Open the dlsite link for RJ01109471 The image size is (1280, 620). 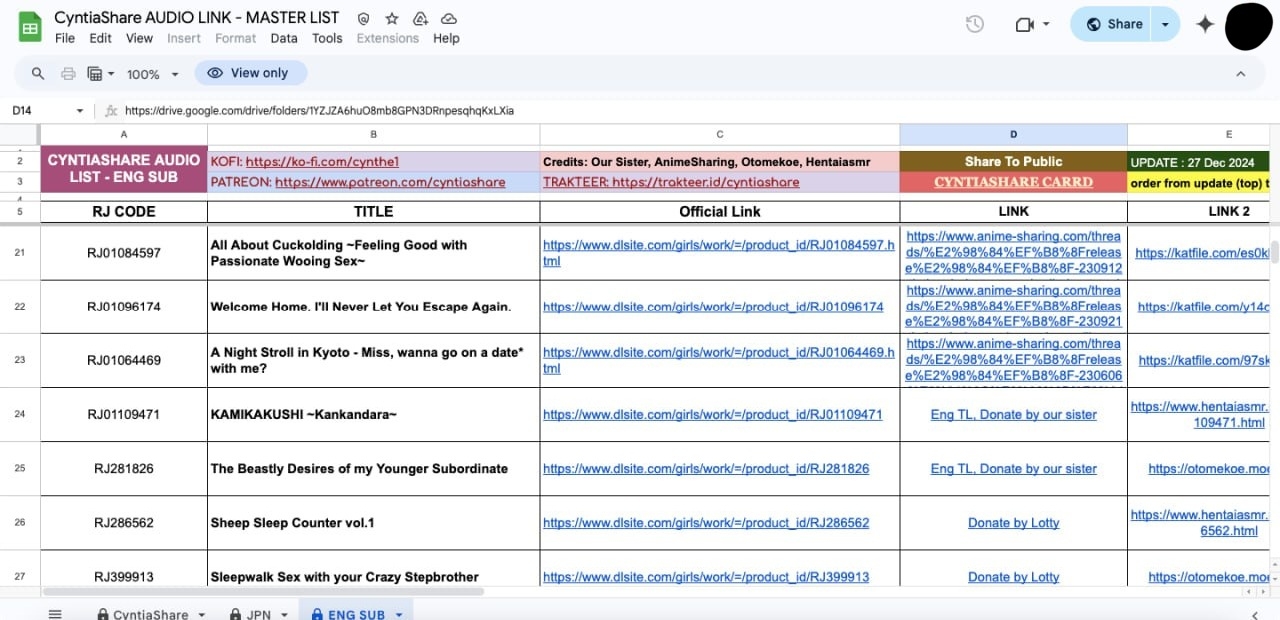pyautogui.click(x=713, y=414)
